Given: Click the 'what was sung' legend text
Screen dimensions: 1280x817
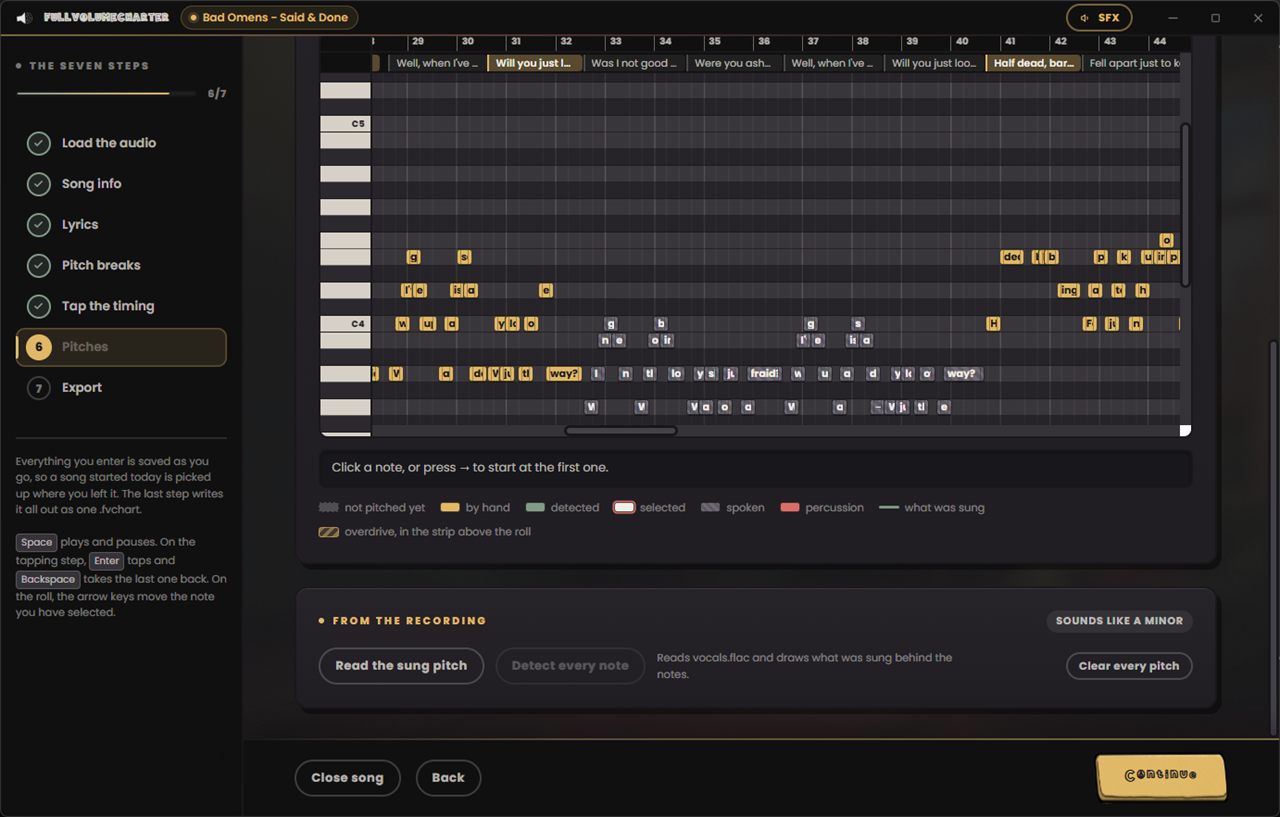Looking at the screenshot, I should coord(944,508).
